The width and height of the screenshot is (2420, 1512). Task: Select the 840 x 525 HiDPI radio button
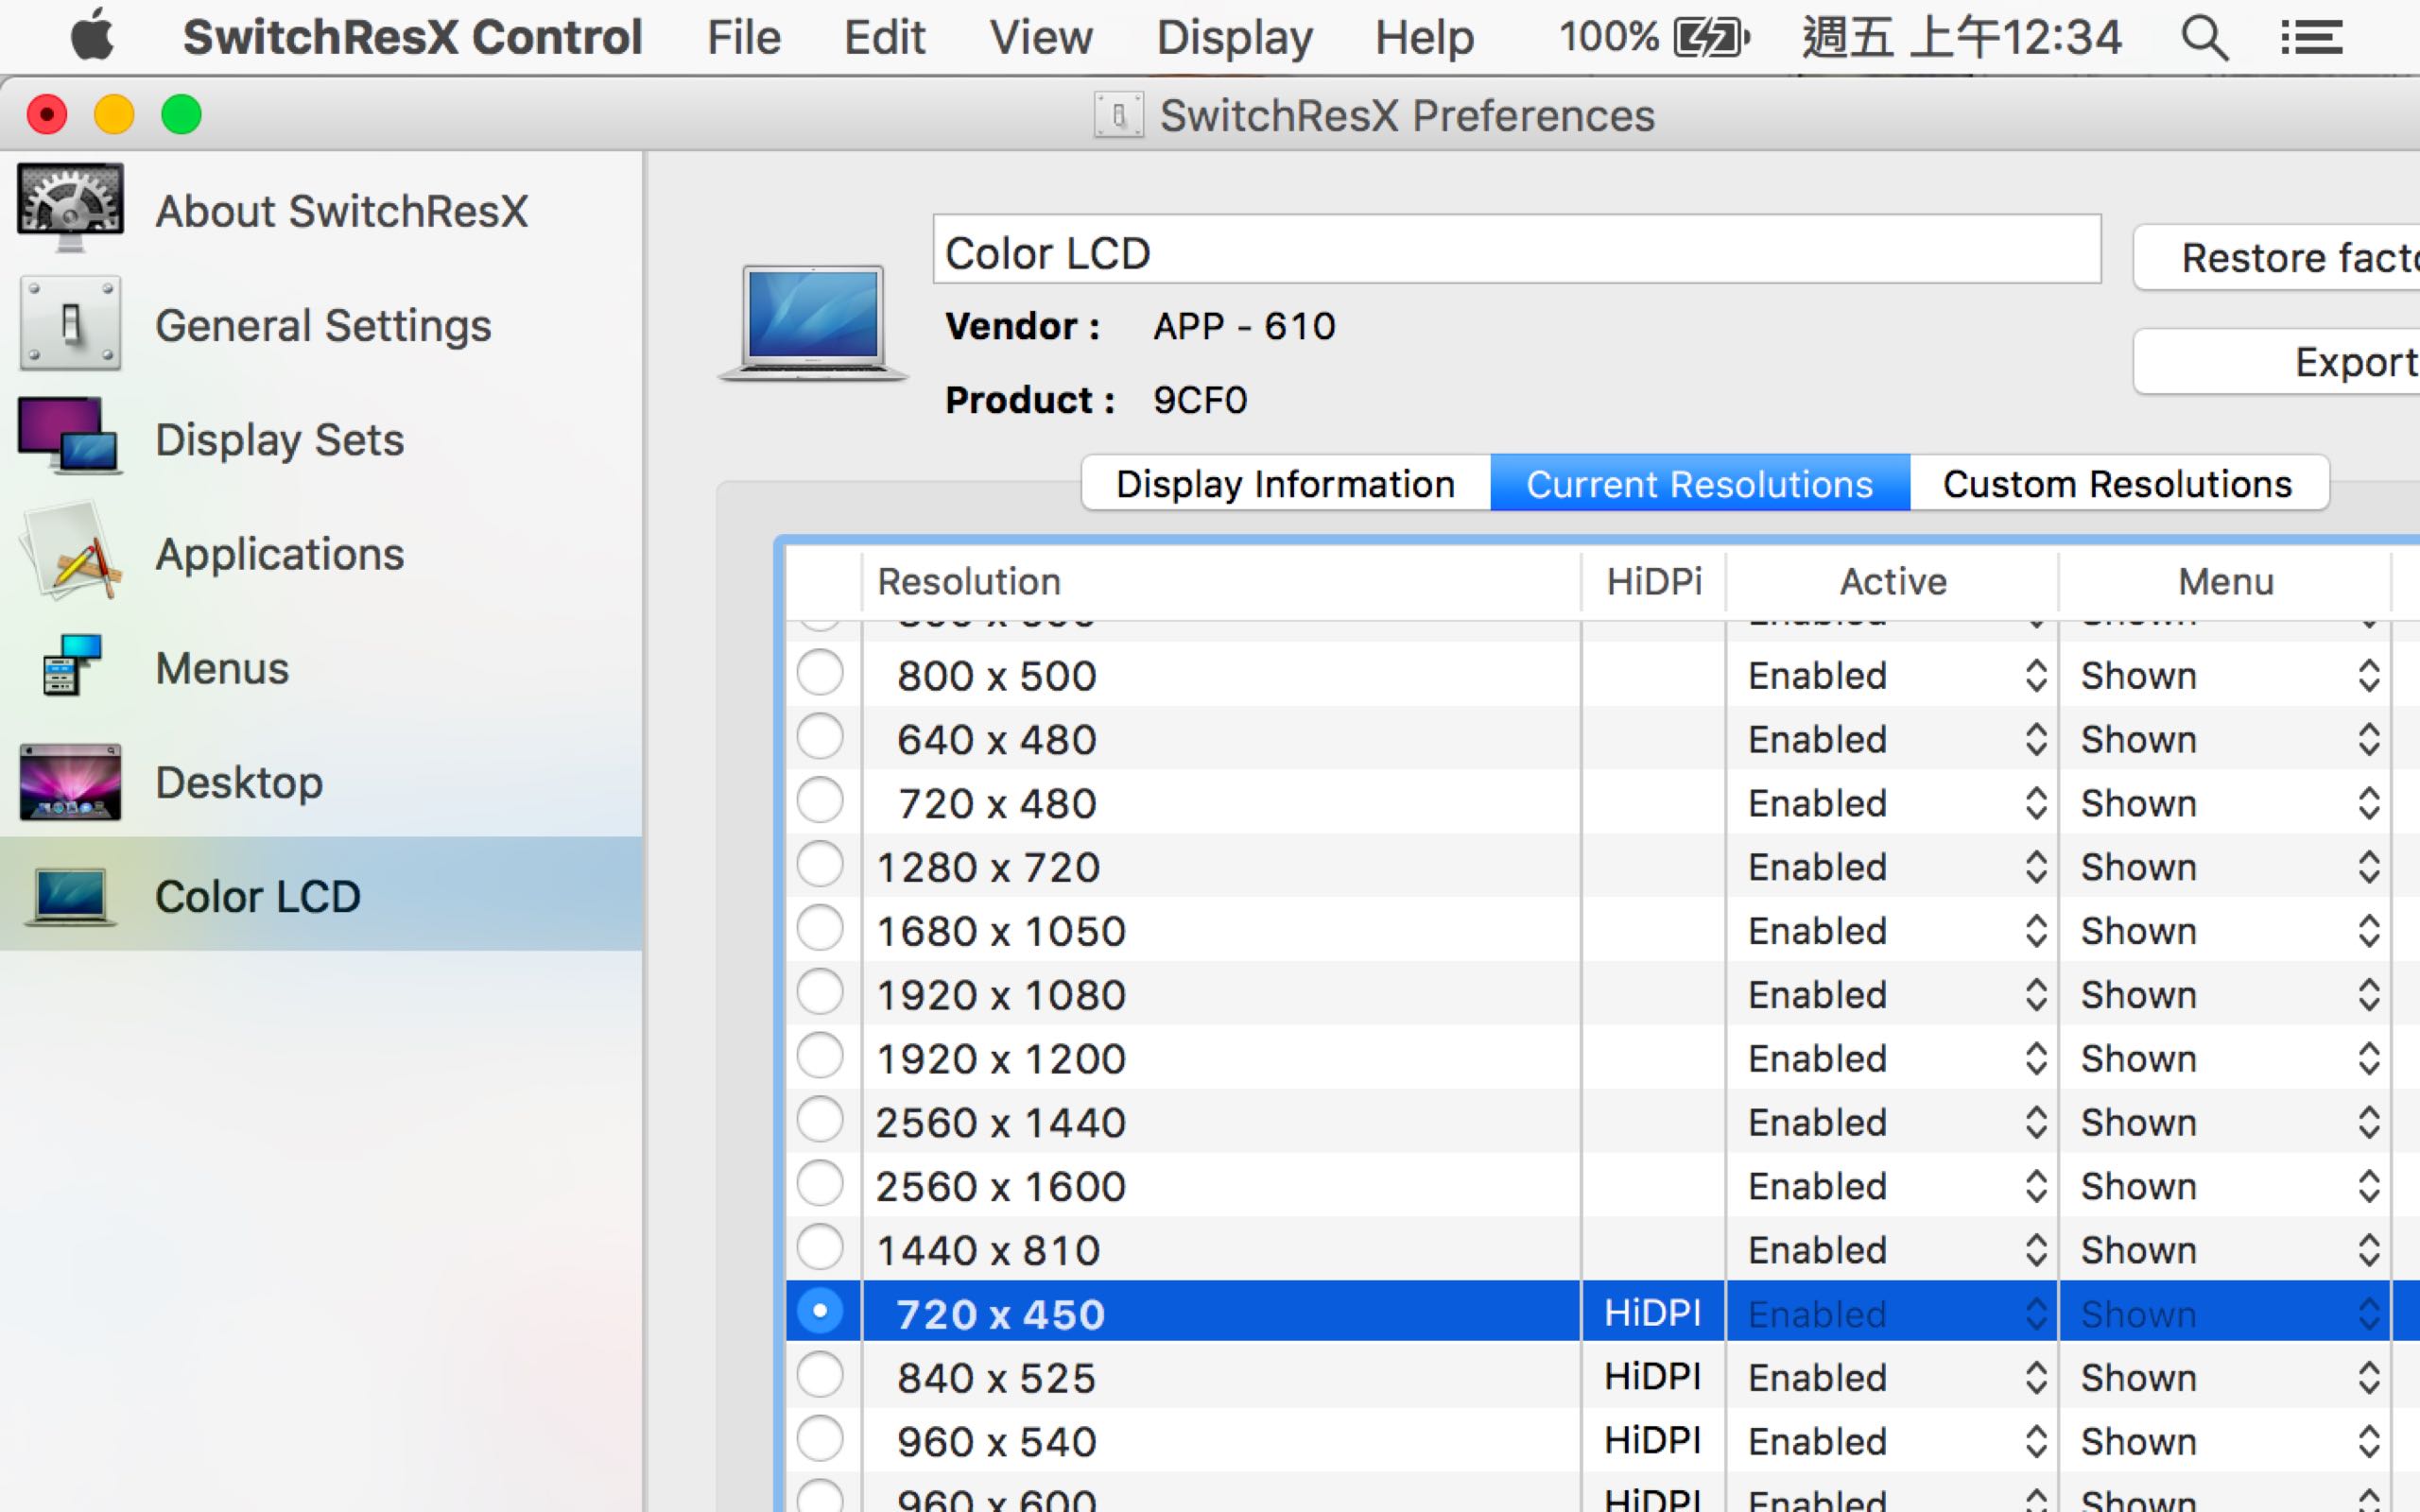tap(820, 1376)
